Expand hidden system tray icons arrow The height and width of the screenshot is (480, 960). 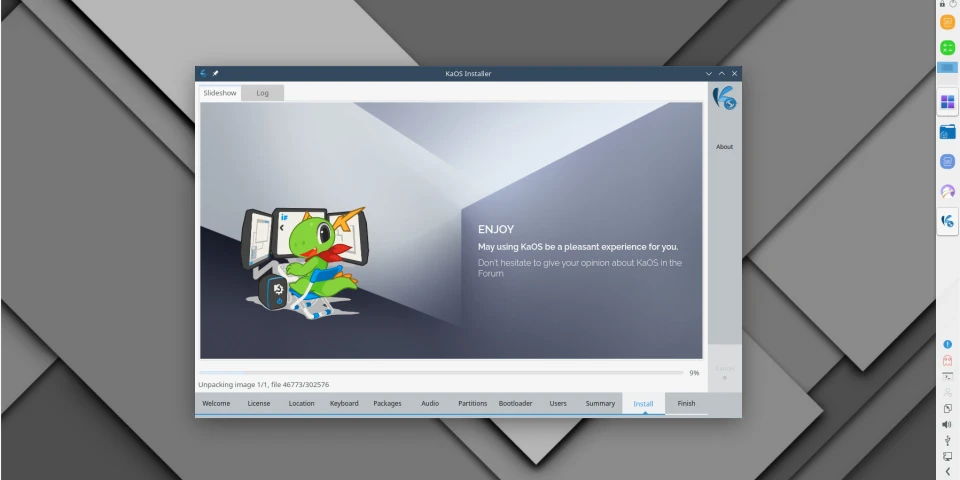coord(947,471)
